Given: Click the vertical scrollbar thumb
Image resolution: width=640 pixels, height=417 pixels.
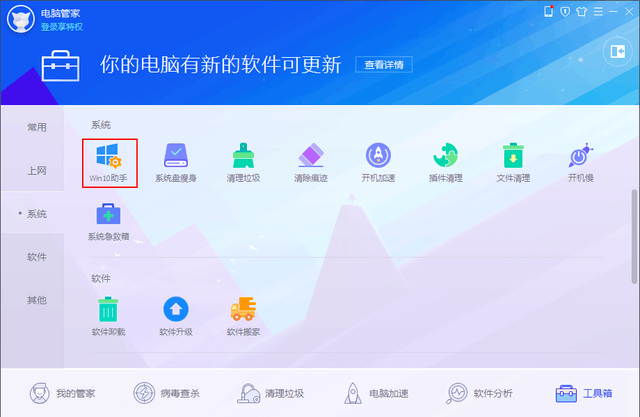Looking at the screenshot, I should coord(634,236).
